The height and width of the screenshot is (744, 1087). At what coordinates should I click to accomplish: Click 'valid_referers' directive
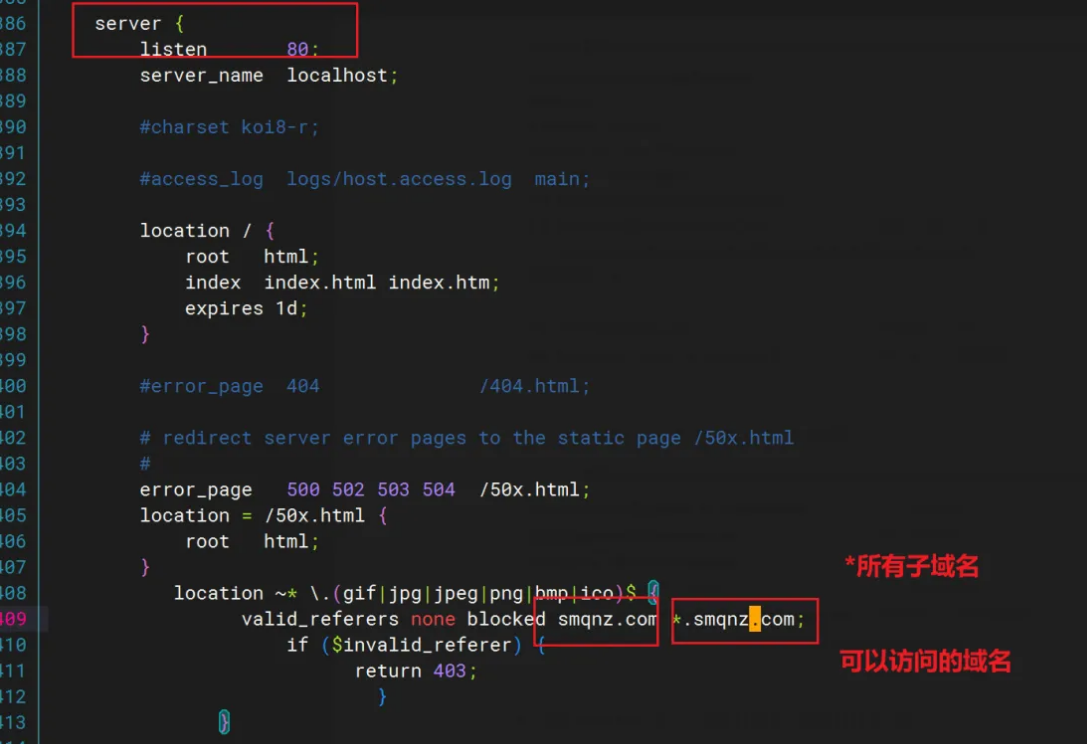tap(320, 619)
